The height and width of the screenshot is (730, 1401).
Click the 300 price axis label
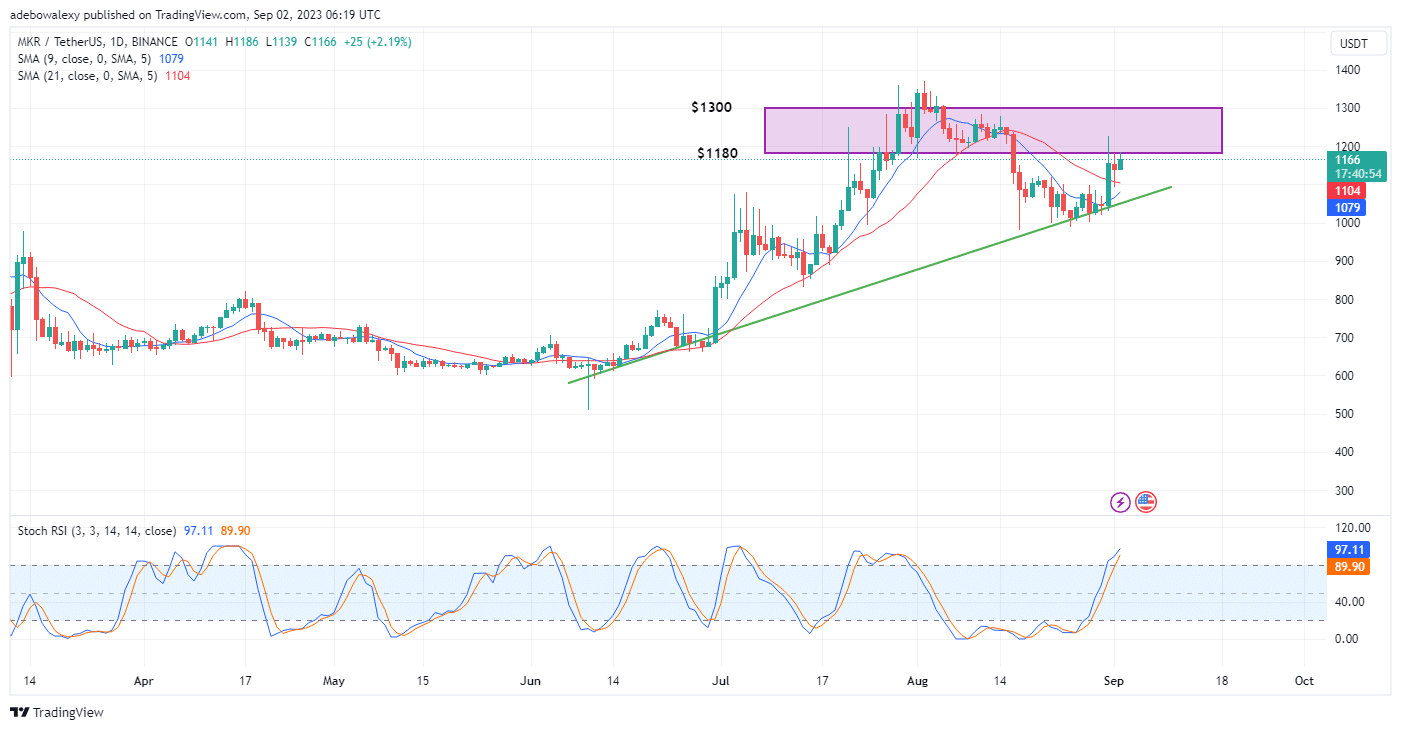(x=1346, y=490)
